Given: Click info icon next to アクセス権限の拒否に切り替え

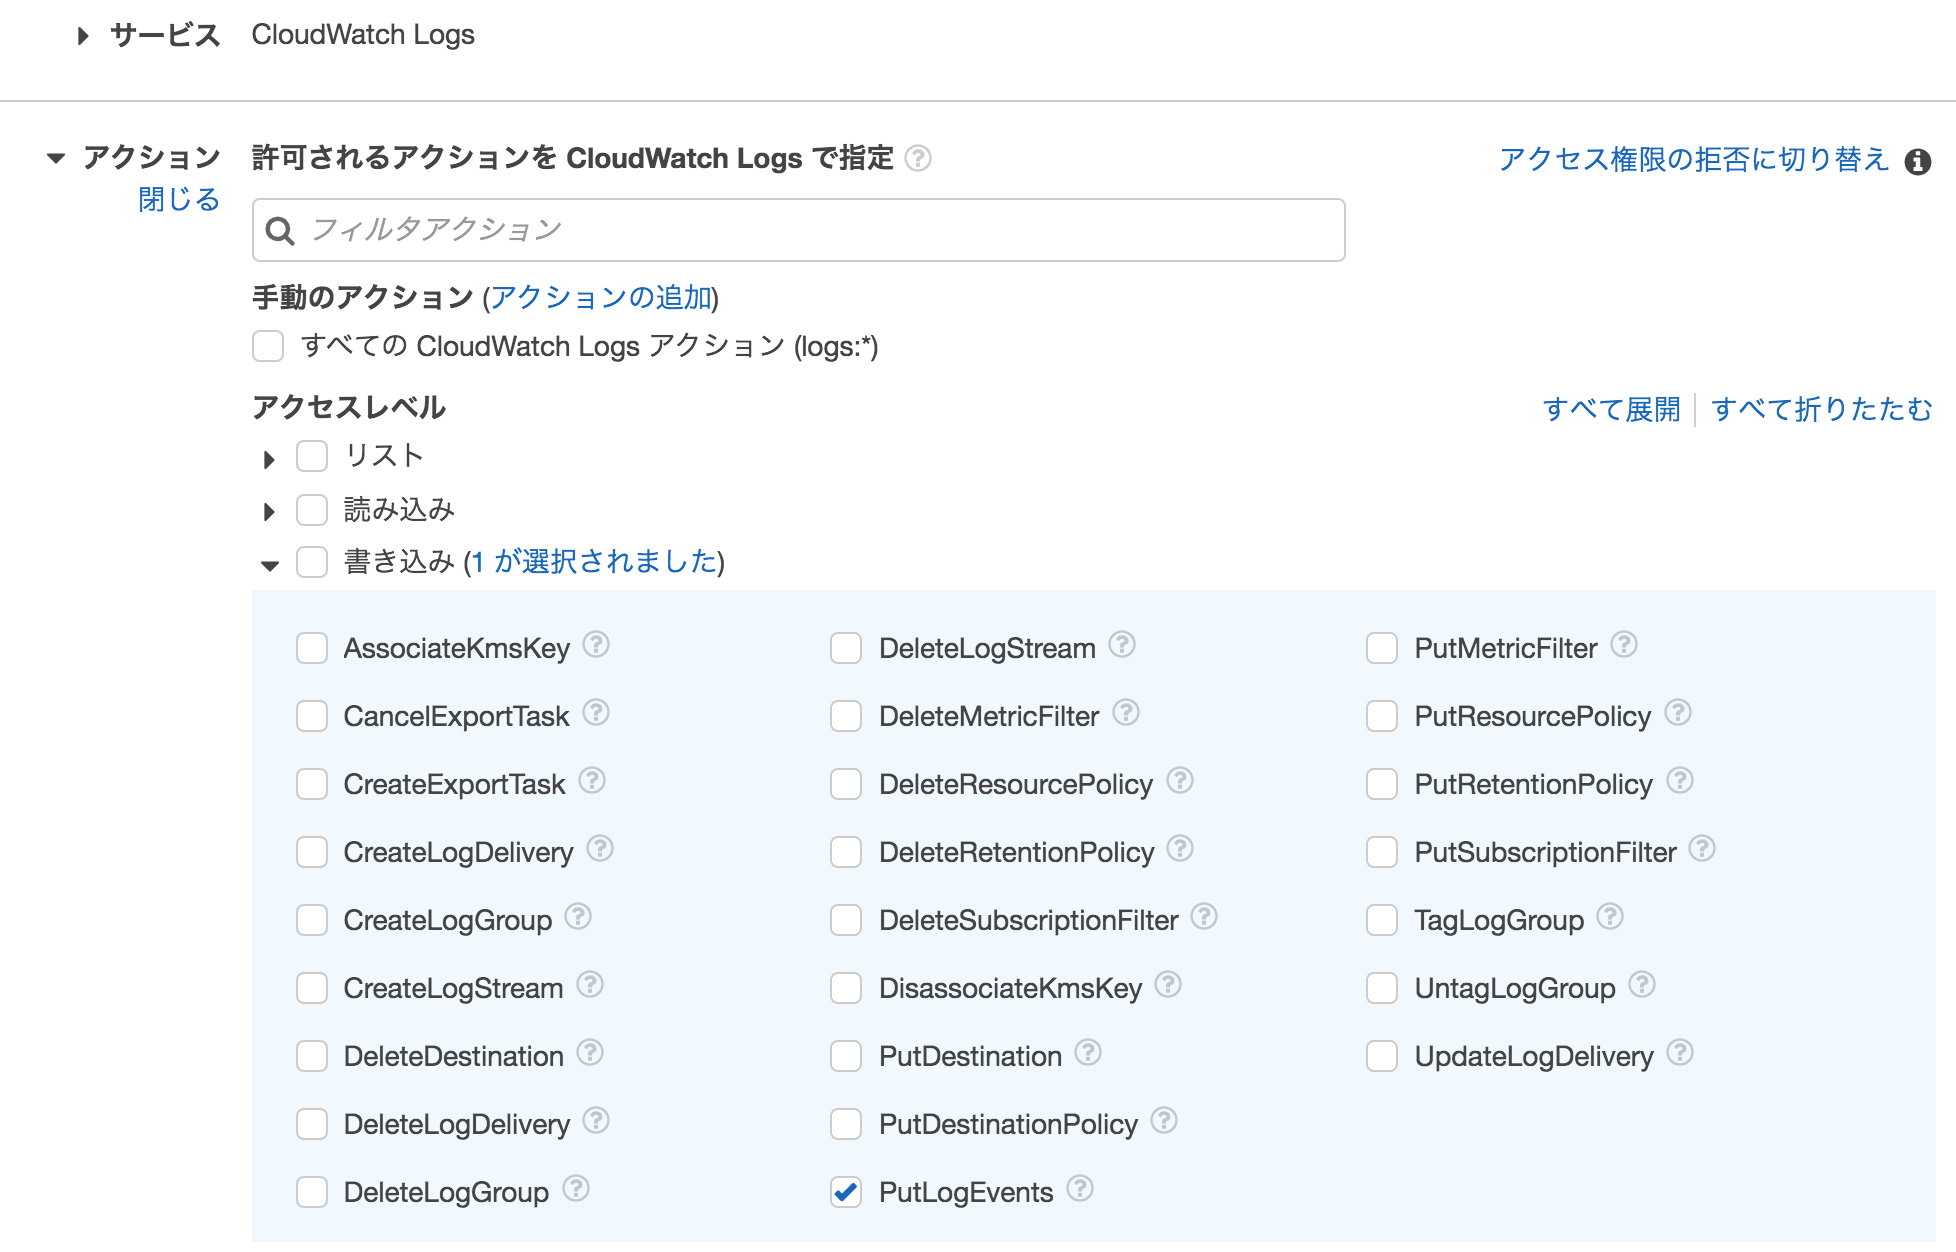Looking at the screenshot, I should click(1917, 162).
